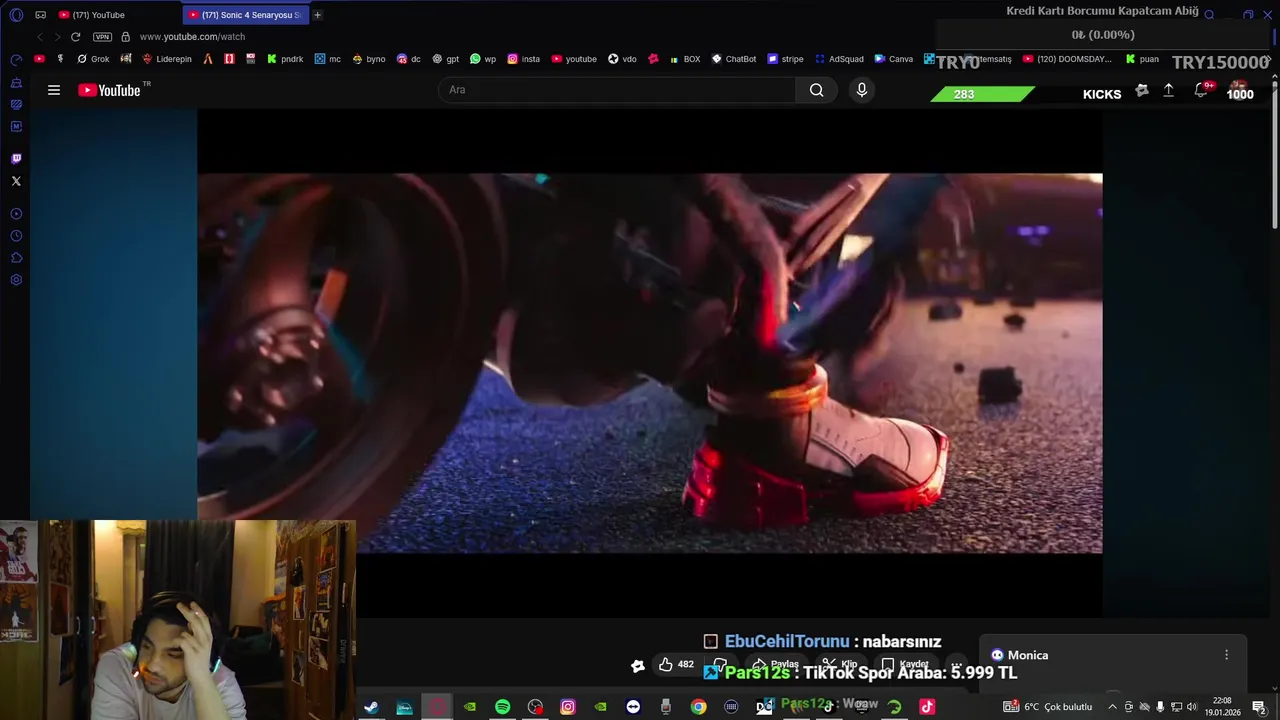Click the magnifier search button
1280x720 pixels.
point(817,90)
